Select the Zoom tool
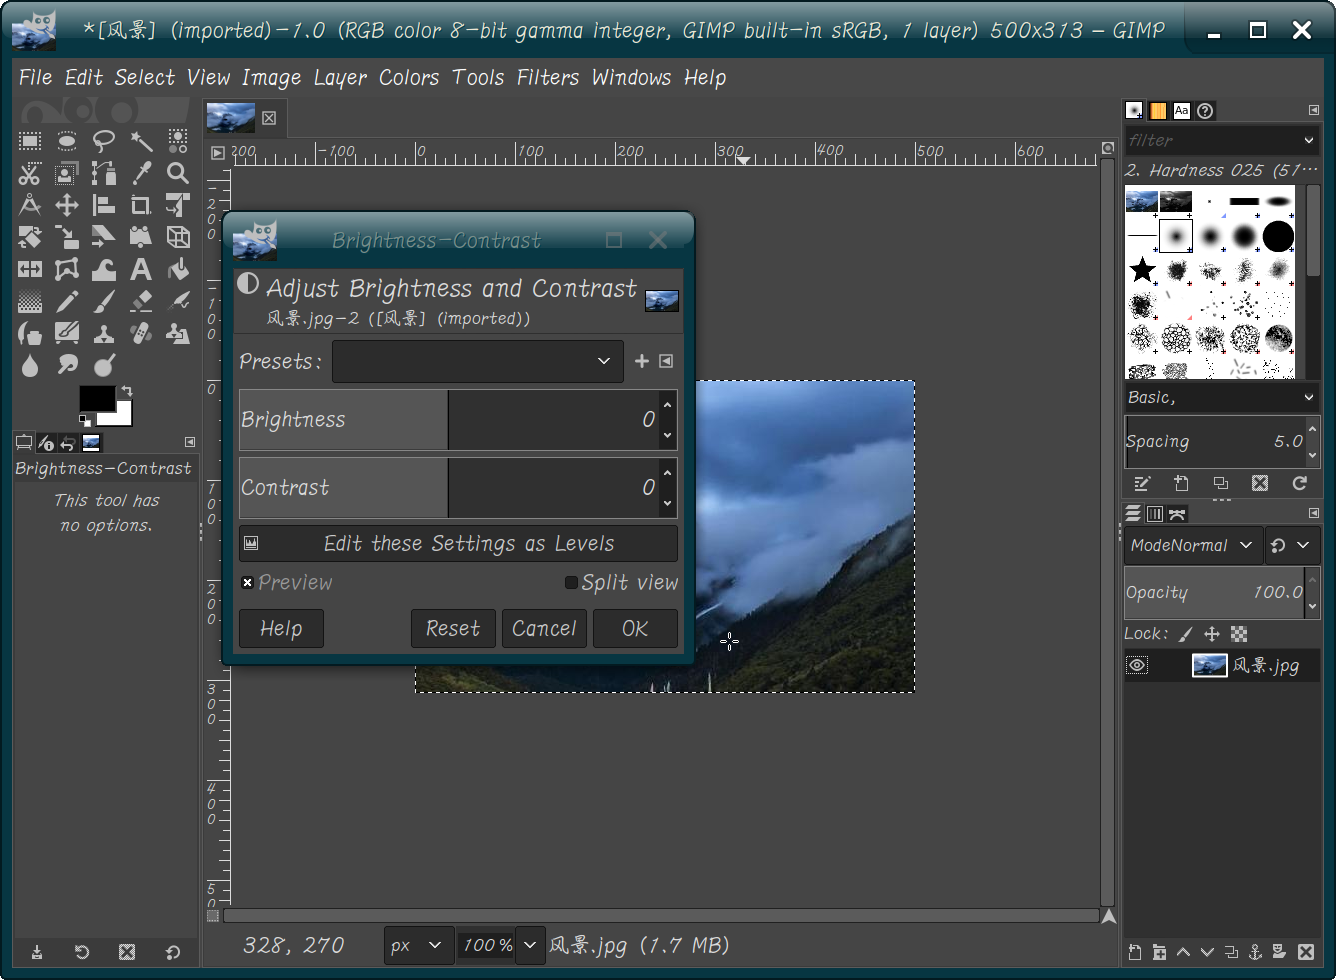This screenshot has width=1336, height=980. (x=178, y=173)
